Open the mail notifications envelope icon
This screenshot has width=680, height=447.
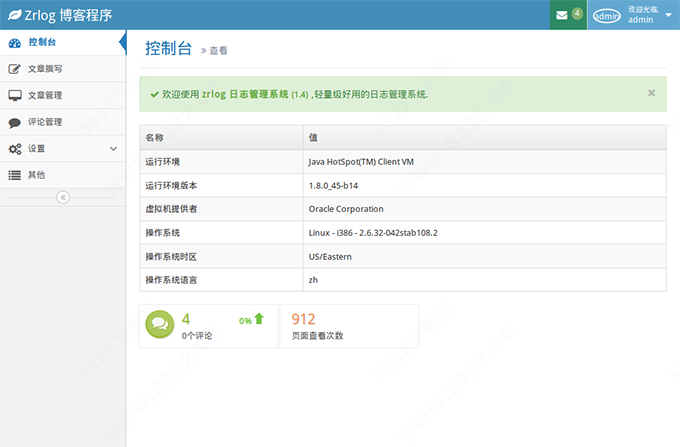click(x=562, y=15)
